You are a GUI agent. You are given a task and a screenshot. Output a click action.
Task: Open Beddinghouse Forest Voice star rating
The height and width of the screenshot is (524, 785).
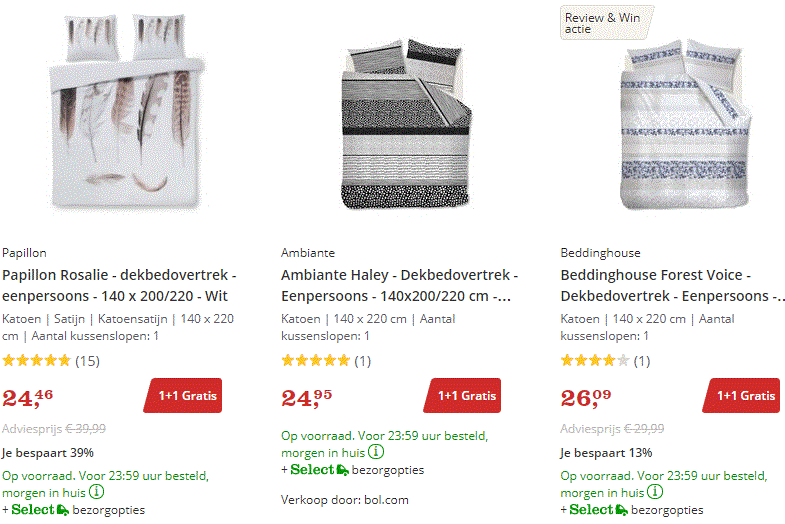pyautogui.click(x=605, y=360)
